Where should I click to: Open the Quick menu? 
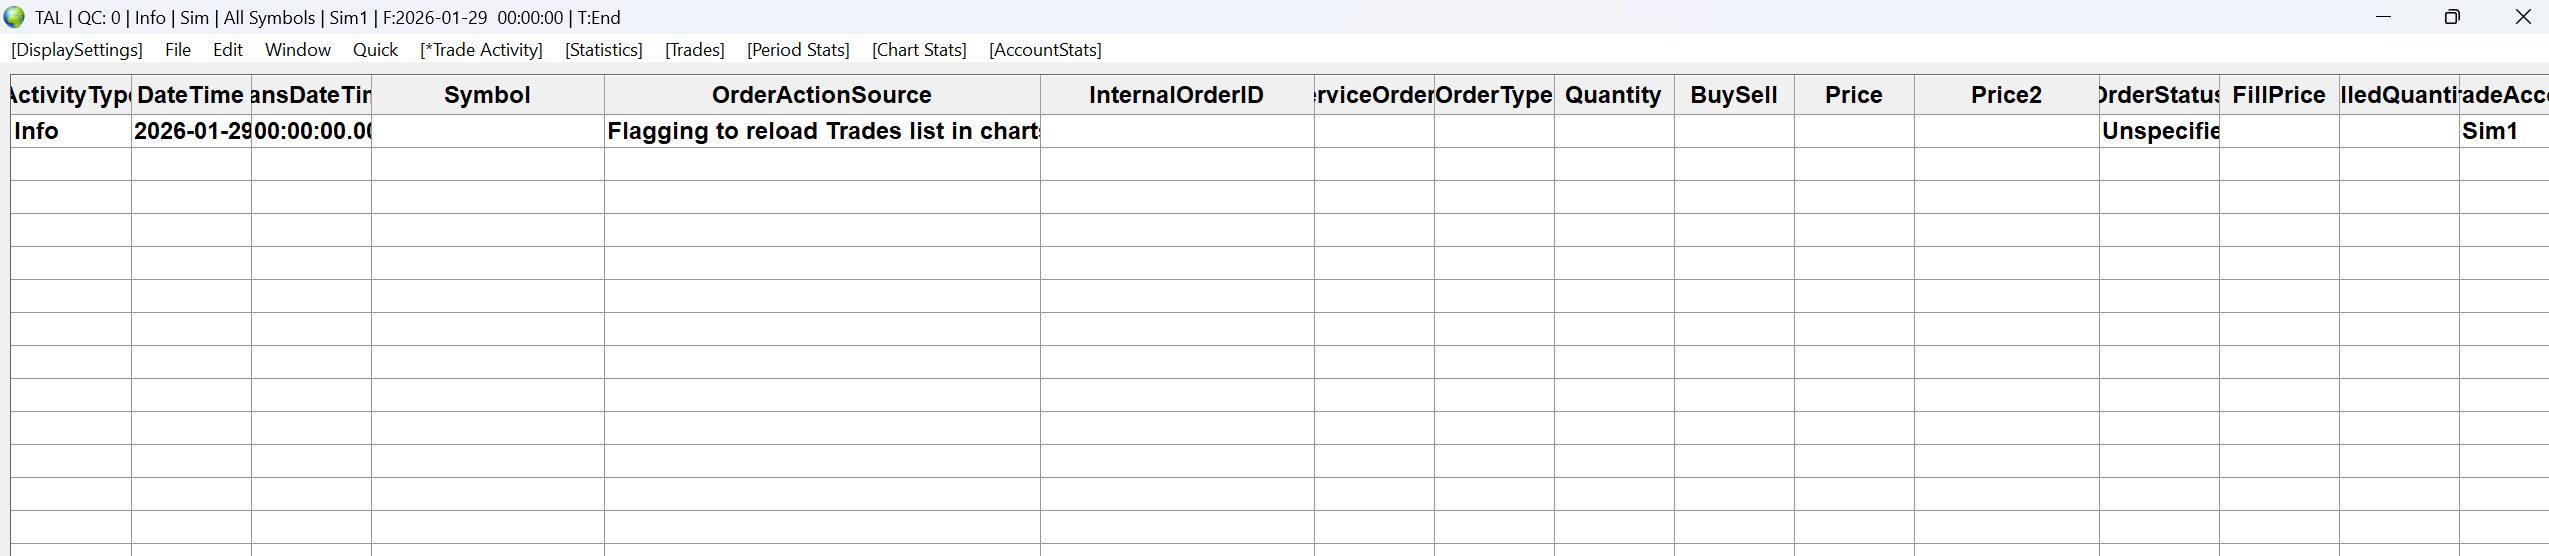click(375, 50)
